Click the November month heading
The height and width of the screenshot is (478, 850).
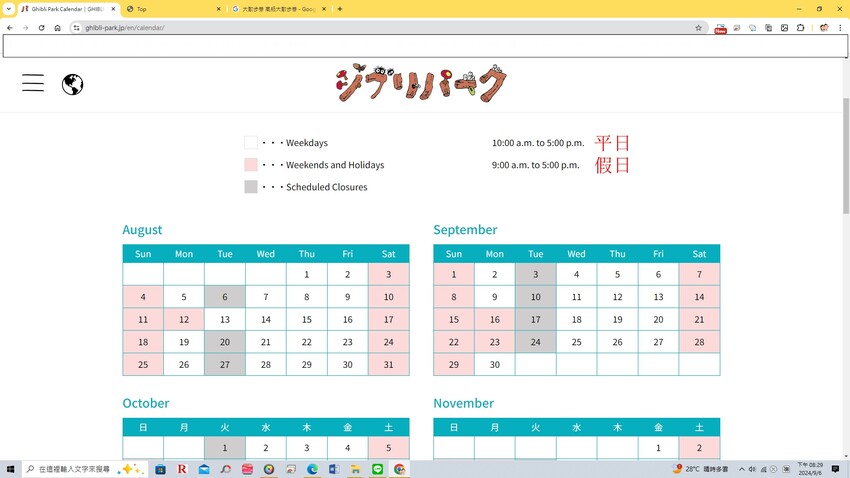coord(463,403)
